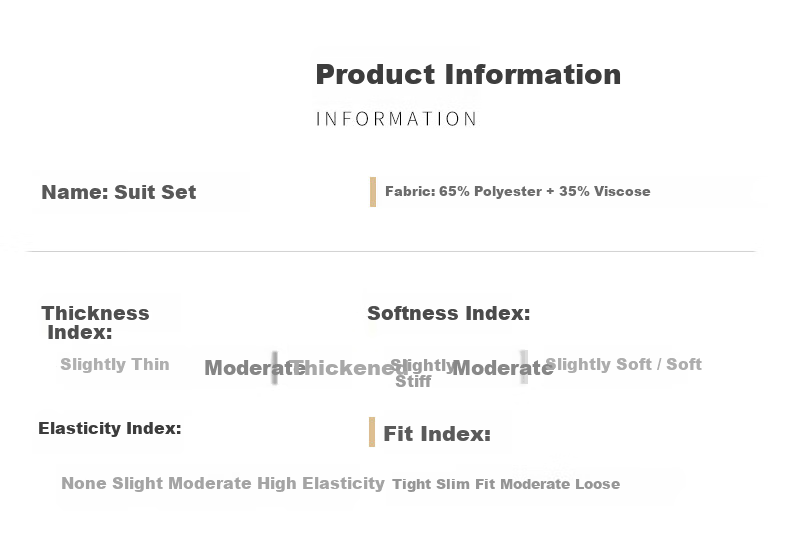Select the High Elasticity option
Viewport: 790px width, 543px height.
[x=321, y=483]
